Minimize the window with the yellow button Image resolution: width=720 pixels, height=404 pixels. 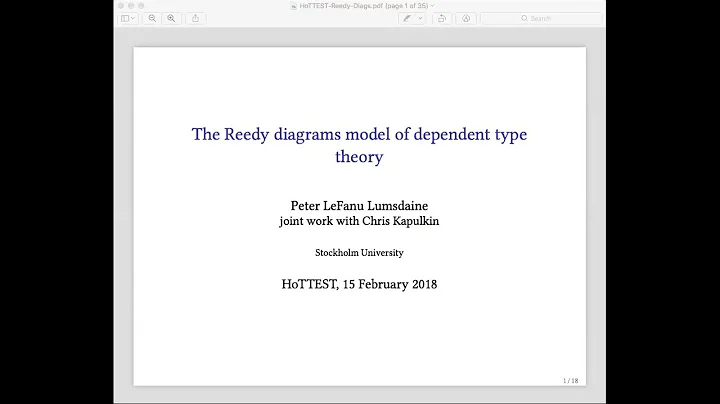point(131,6)
